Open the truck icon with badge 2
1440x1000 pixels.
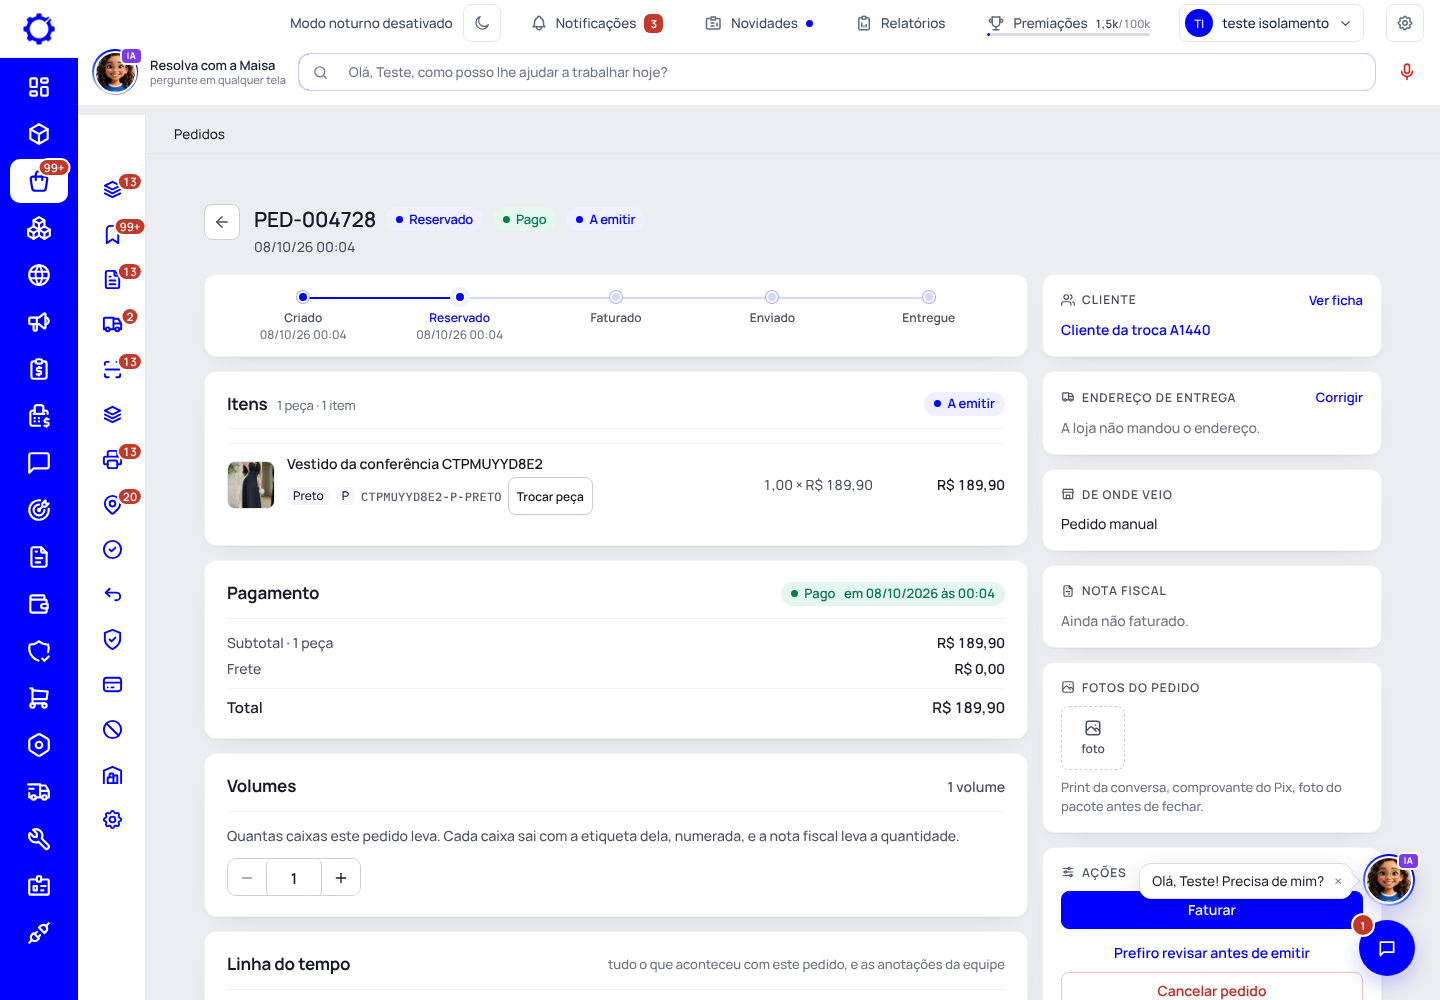pyautogui.click(x=113, y=324)
